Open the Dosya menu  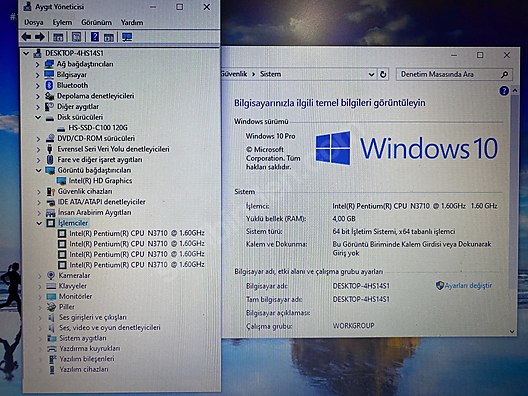[34, 23]
